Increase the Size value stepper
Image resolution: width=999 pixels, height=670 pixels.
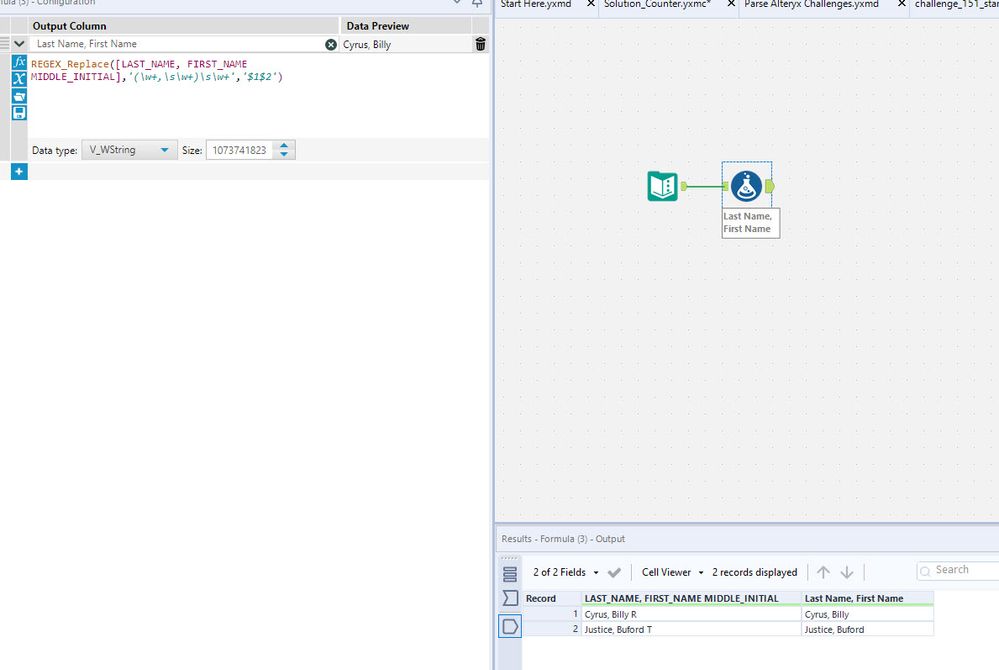pos(284,146)
